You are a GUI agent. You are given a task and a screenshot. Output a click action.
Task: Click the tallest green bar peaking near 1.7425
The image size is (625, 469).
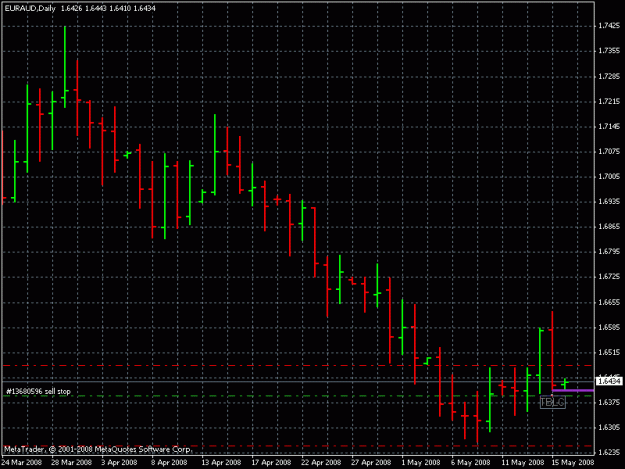65,67
